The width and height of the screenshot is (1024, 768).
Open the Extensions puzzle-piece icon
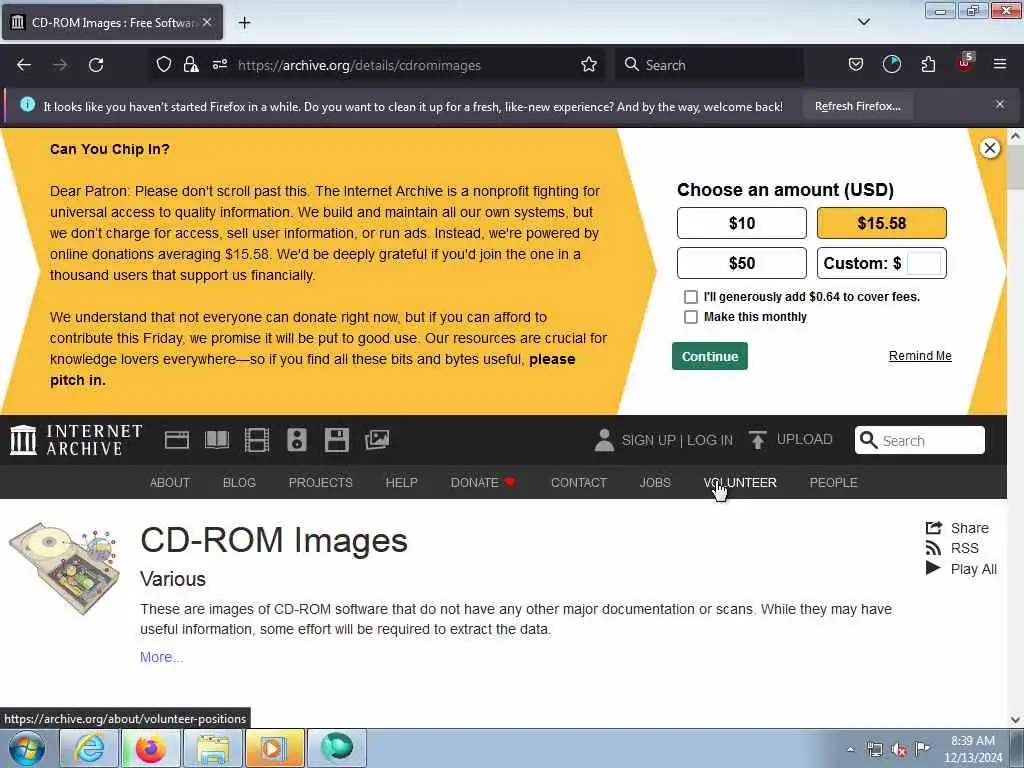click(928, 65)
